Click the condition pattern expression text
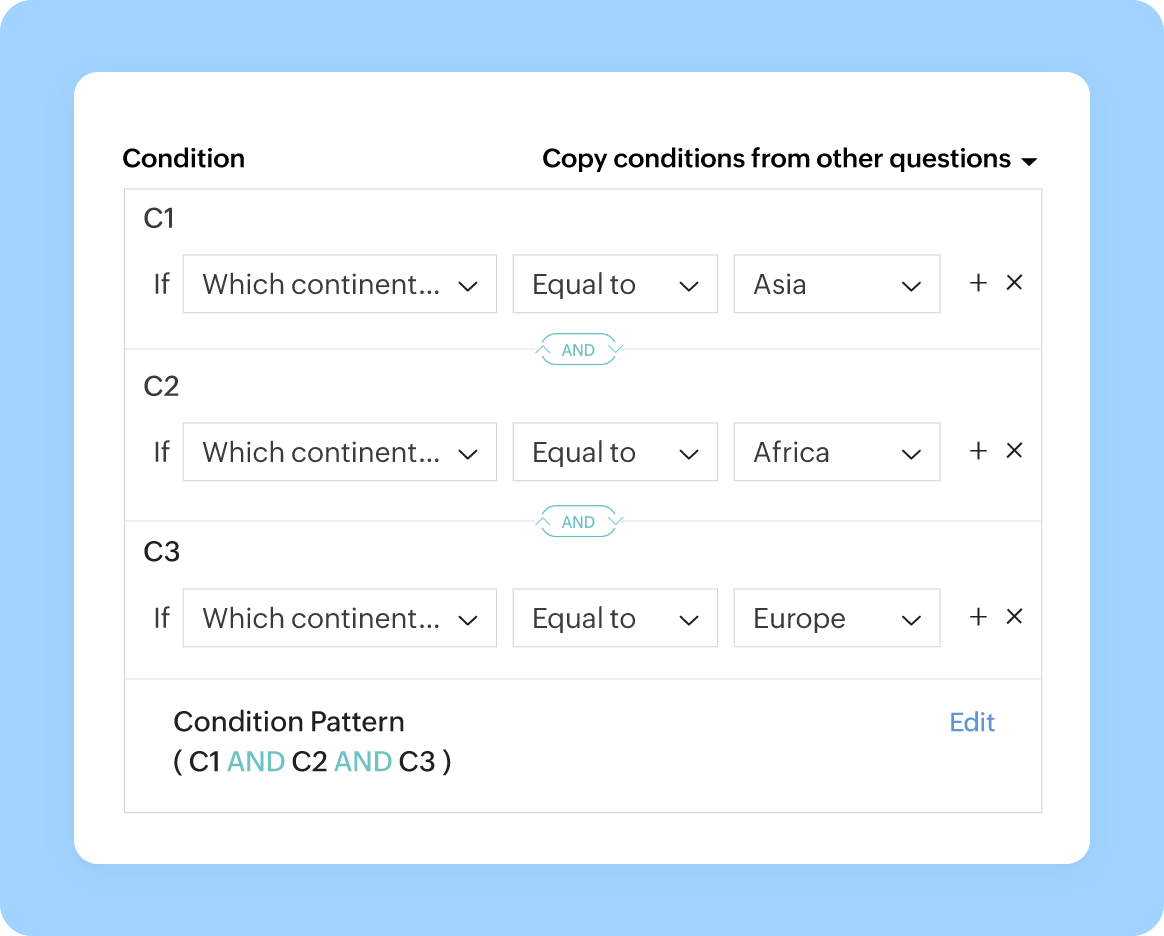This screenshot has width=1164, height=936. pos(312,762)
